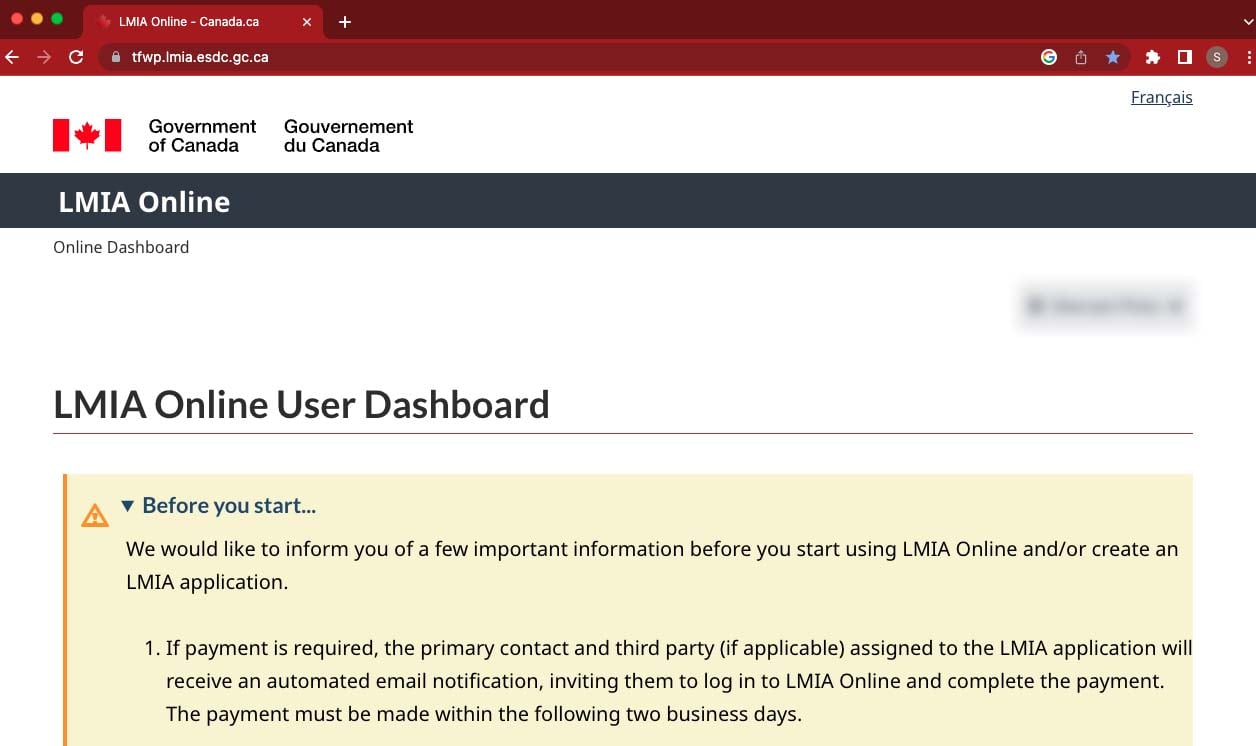Switch the language to Français
Screen dimensions: 1256x746
(1161, 97)
